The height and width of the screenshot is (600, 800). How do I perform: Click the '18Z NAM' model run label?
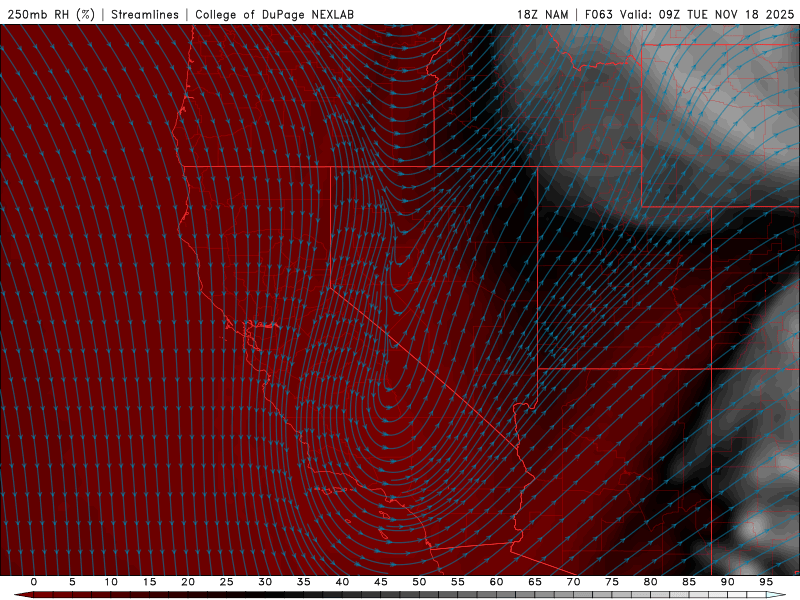543,14
